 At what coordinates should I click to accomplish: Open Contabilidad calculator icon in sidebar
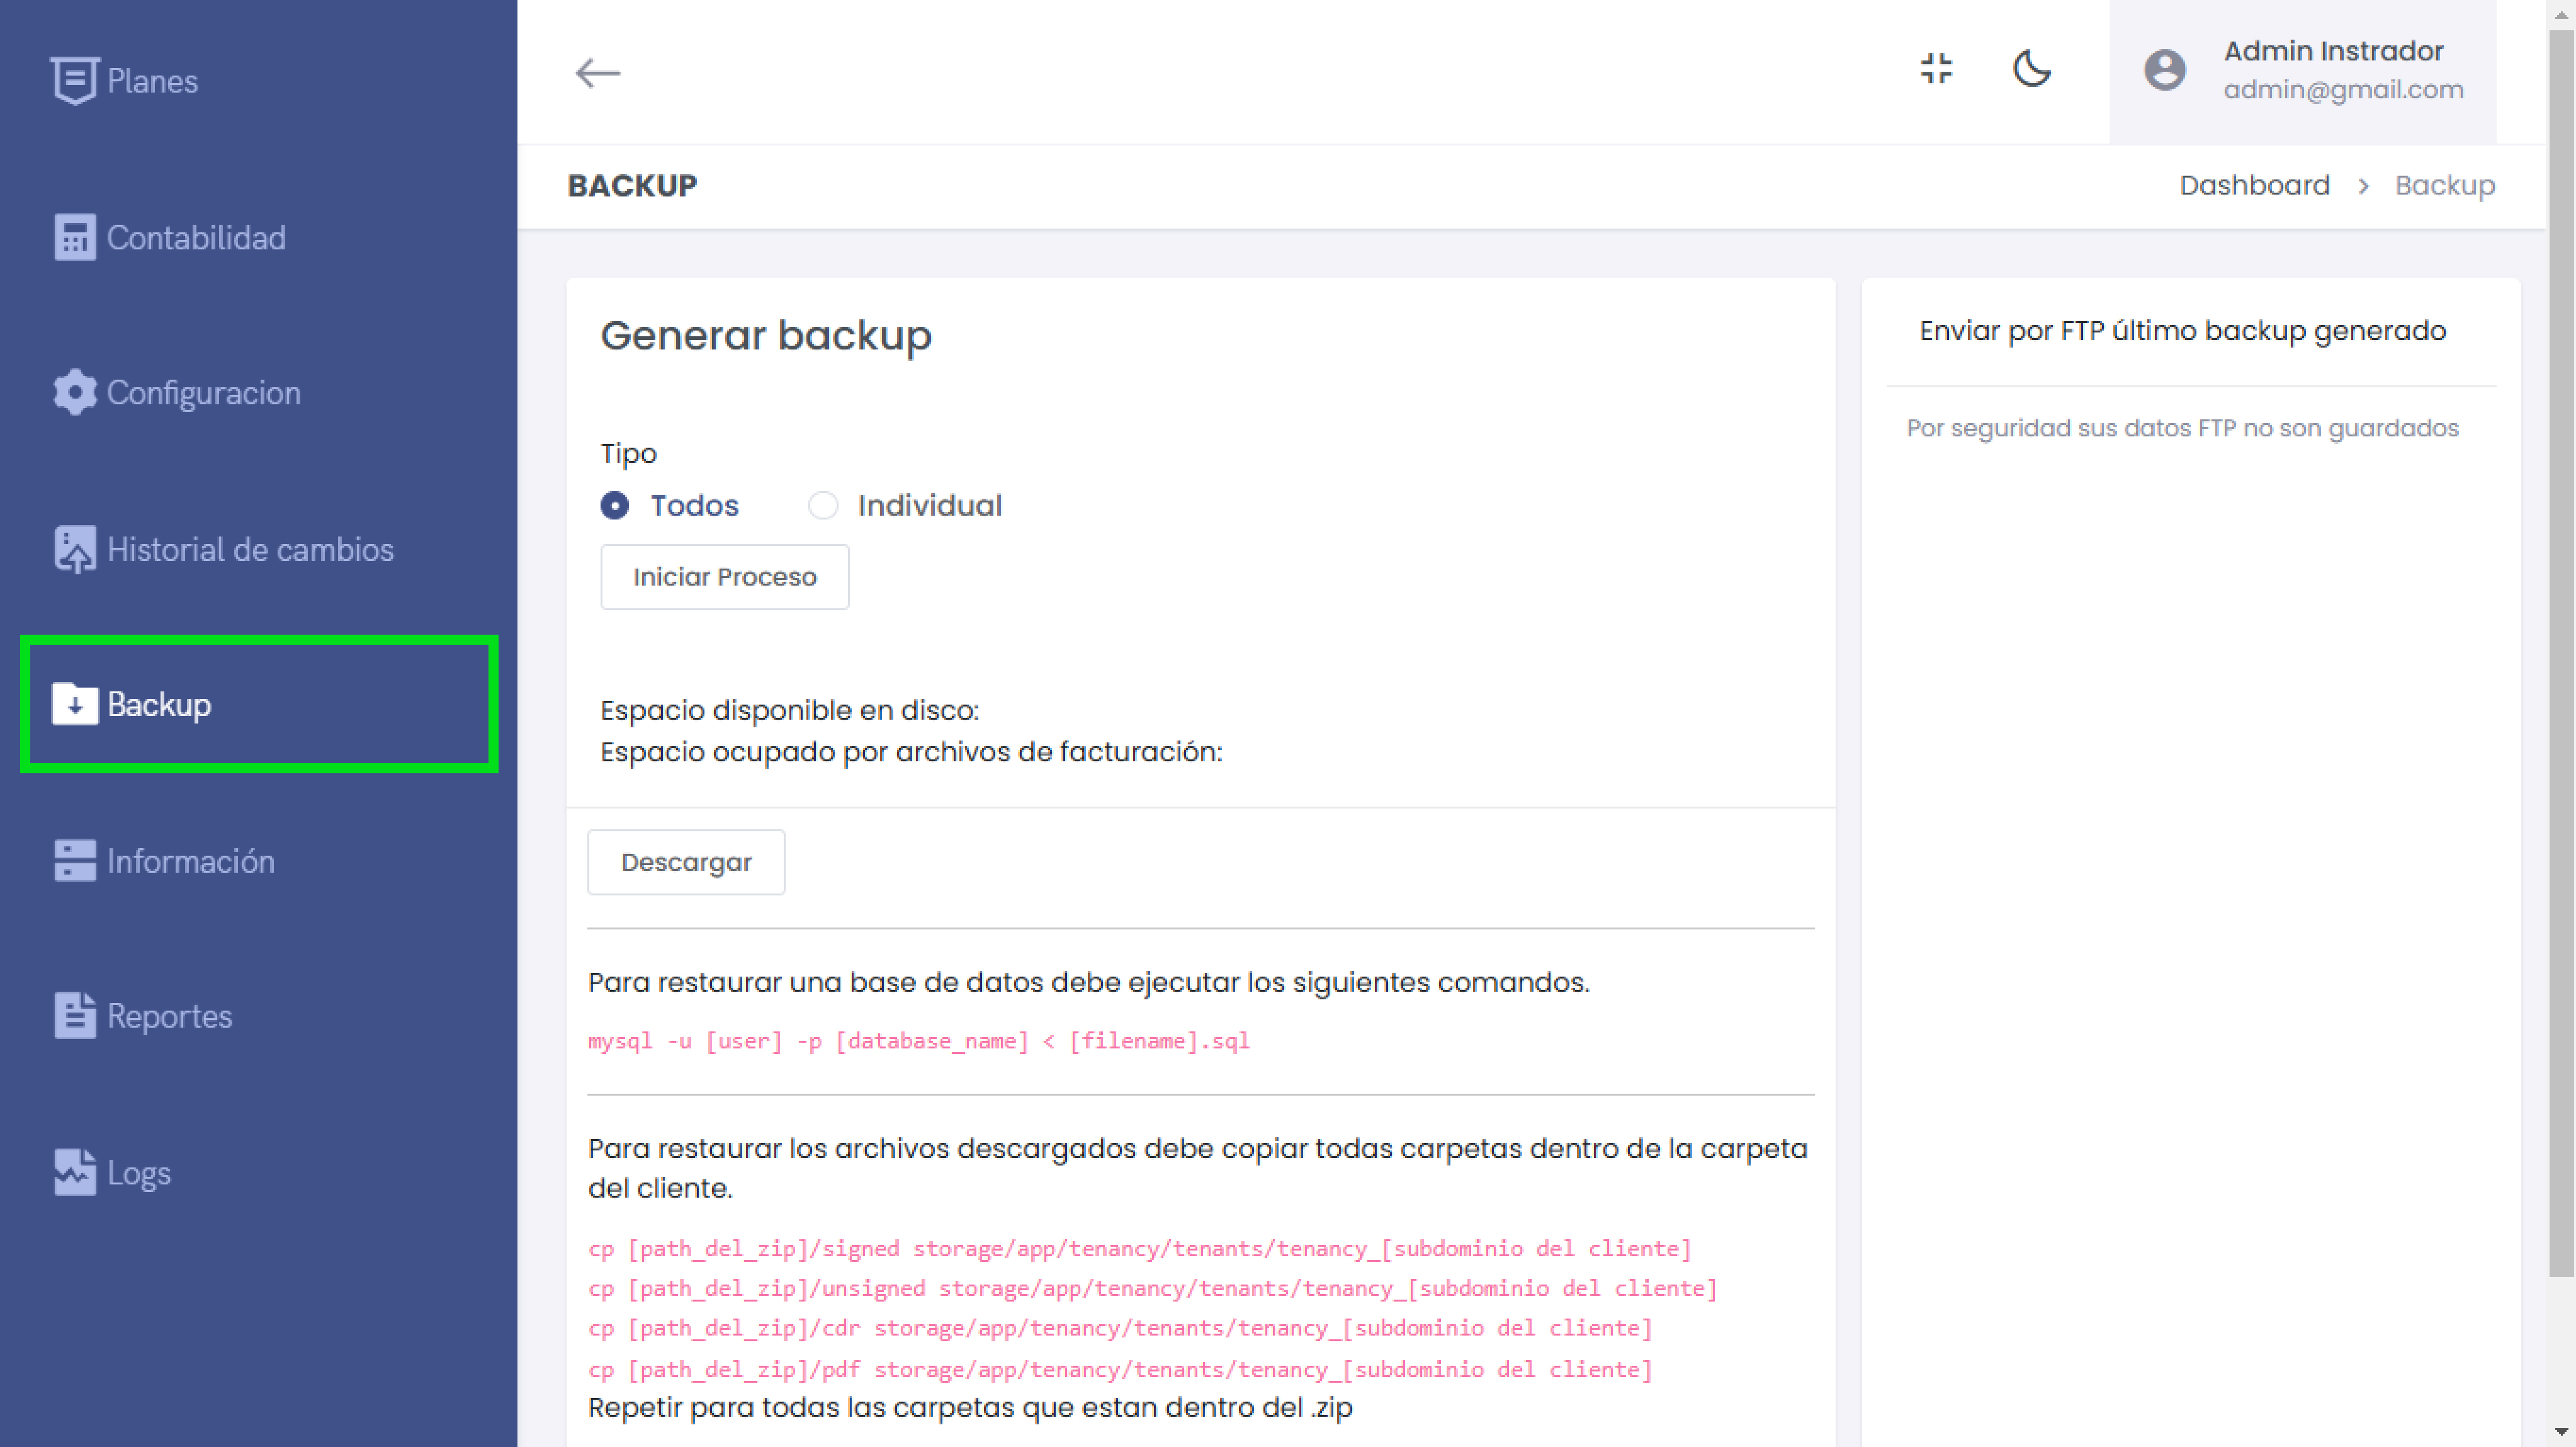coord(74,237)
